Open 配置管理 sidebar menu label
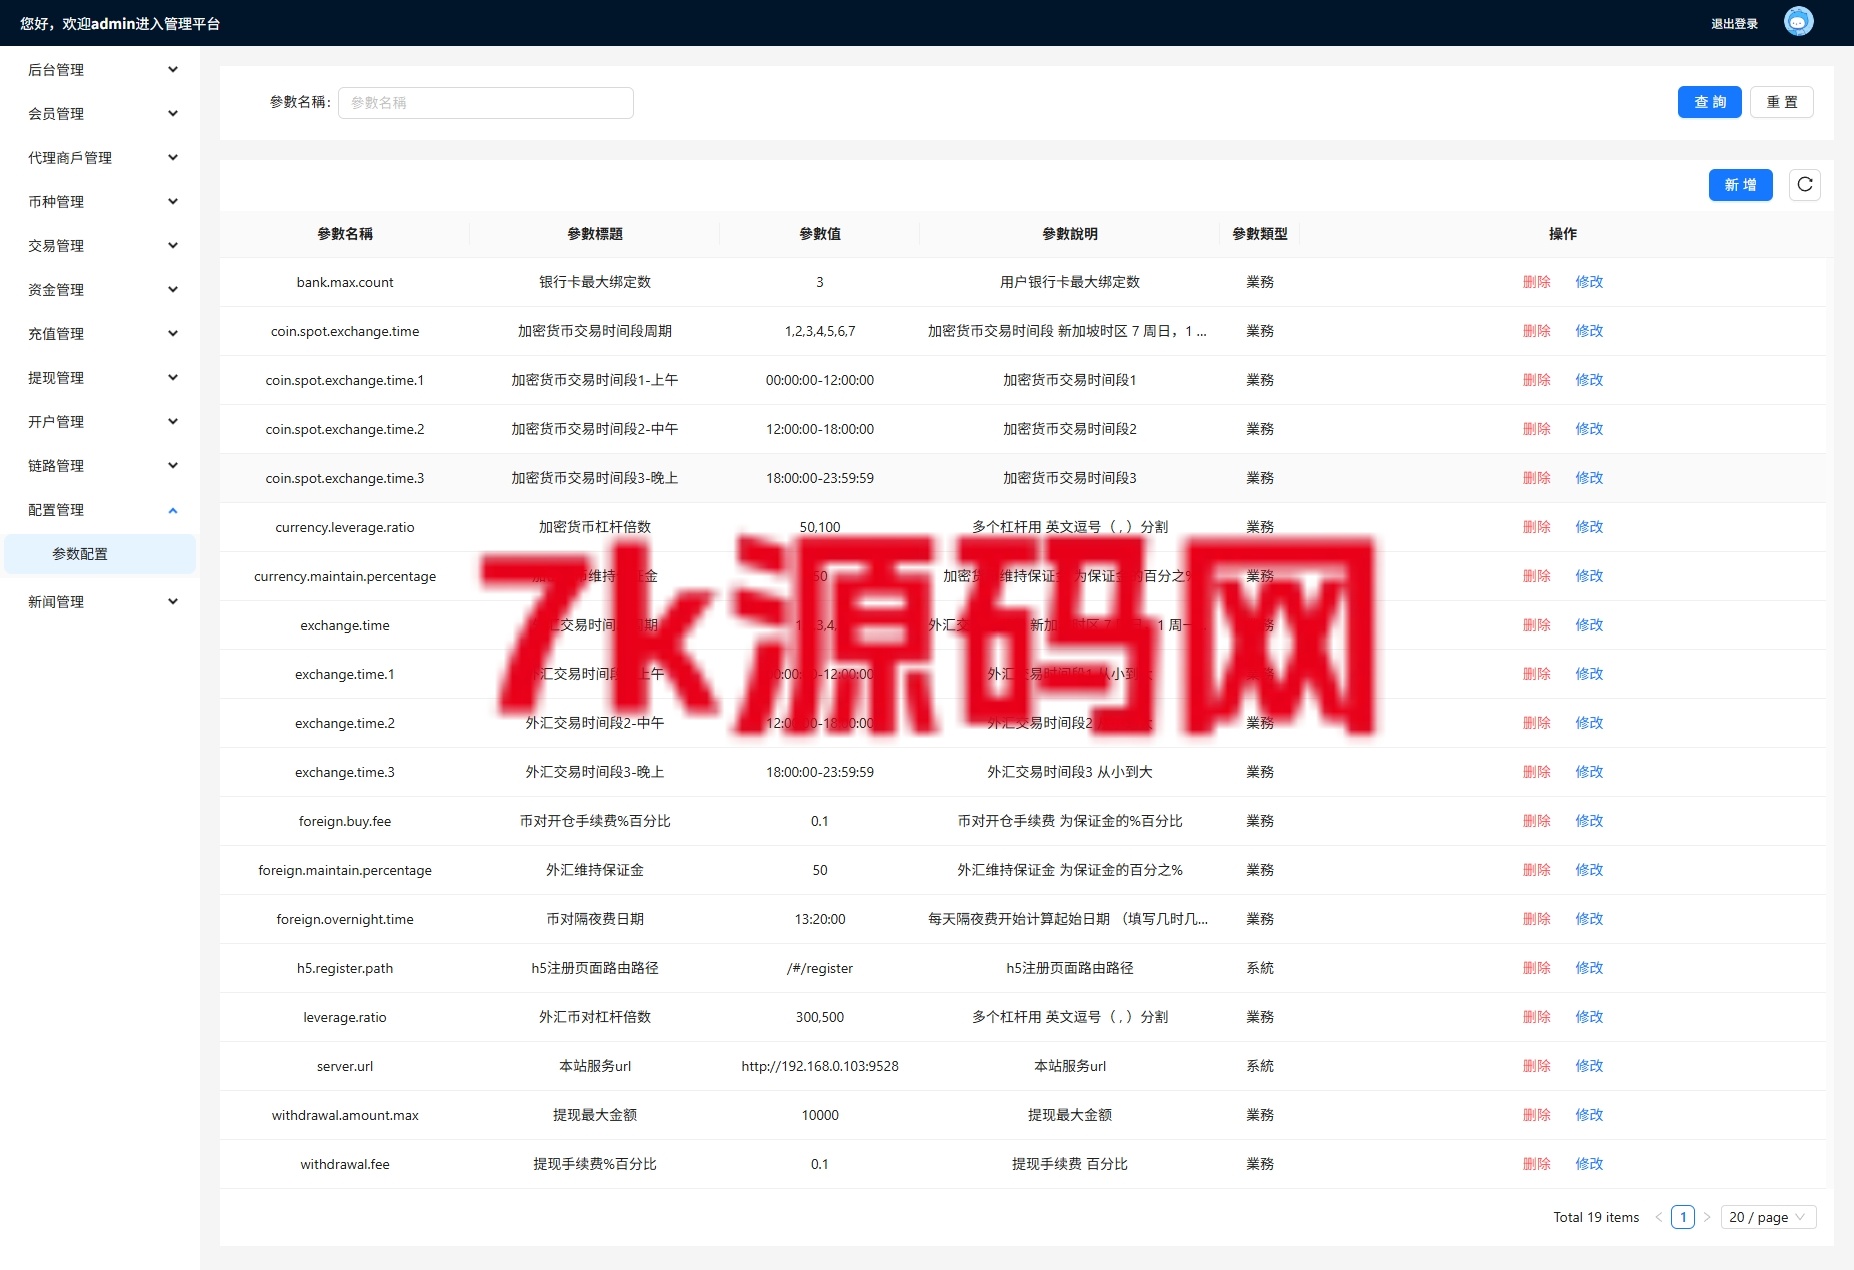 point(56,509)
